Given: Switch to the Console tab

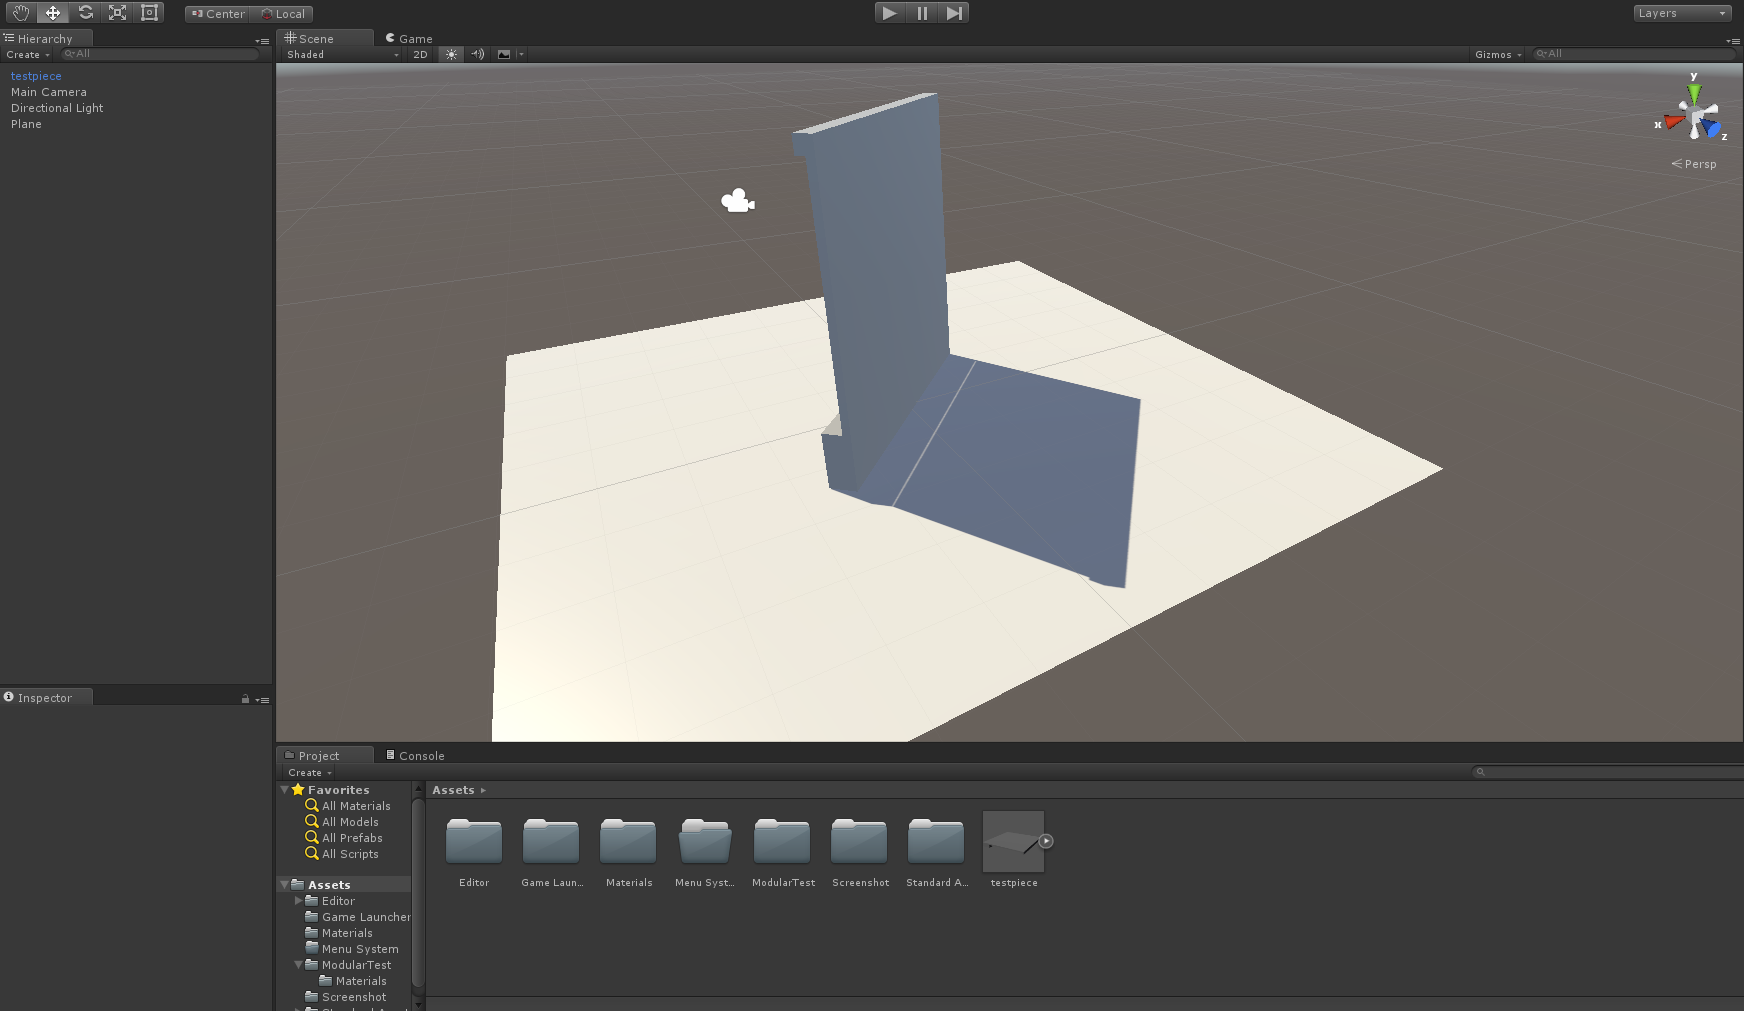Looking at the screenshot, I should [x=415, y=756].
